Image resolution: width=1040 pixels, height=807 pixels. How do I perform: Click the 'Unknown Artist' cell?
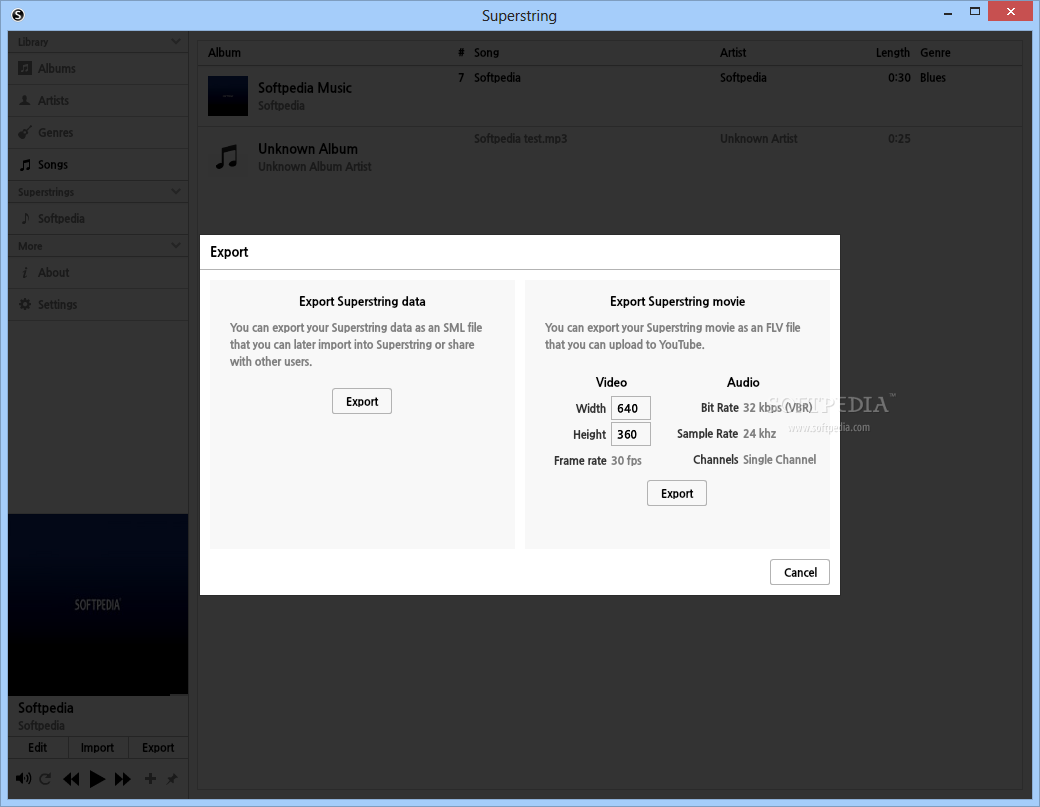759,139
